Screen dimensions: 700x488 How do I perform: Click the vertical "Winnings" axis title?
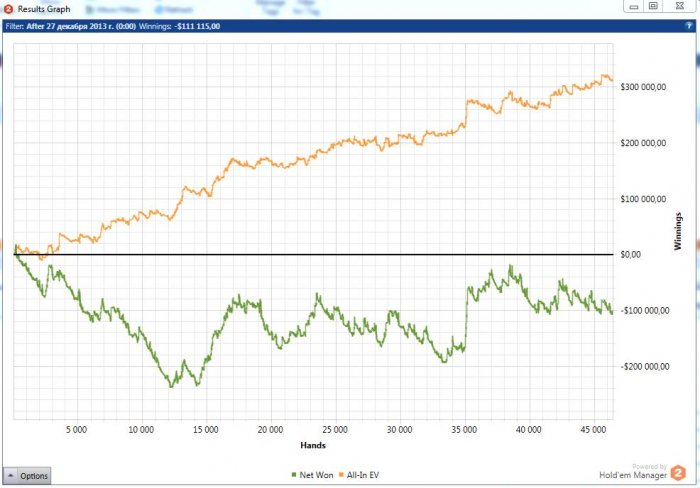click(x=678, y=231)
